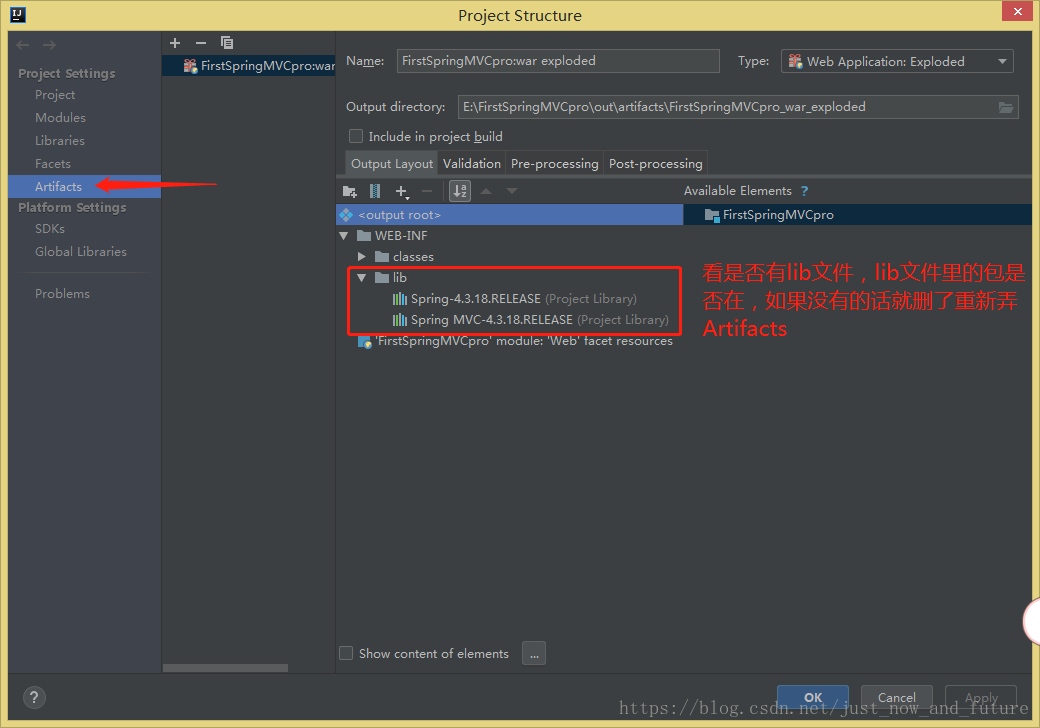This screenshot has height=728, width=1040.
Task: Click the Spring MVC-4.3.18.RELEASE library icon
Action: point(399,320)
